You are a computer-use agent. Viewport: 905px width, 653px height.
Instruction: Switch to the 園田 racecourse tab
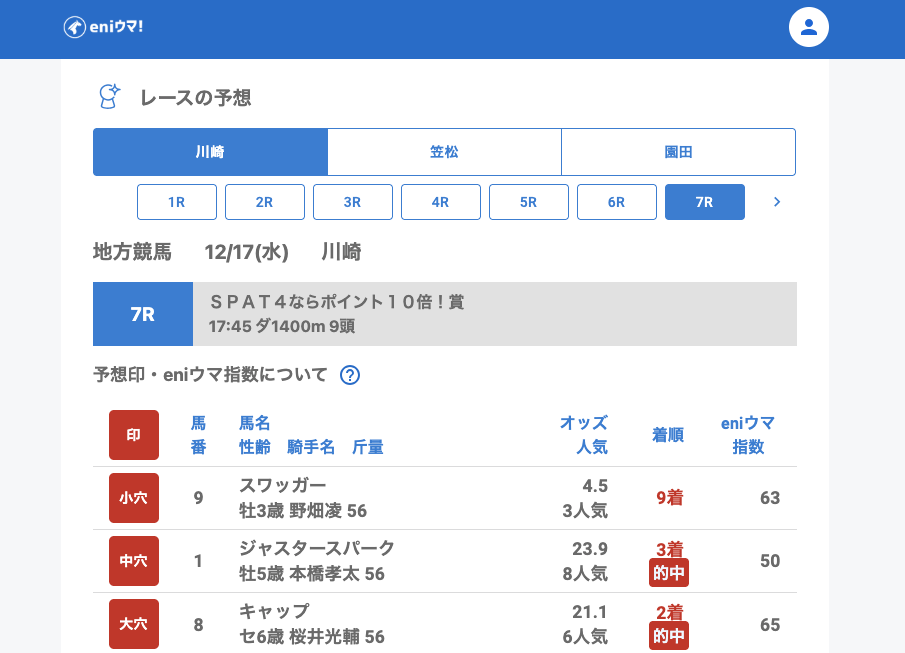point(678,152)
